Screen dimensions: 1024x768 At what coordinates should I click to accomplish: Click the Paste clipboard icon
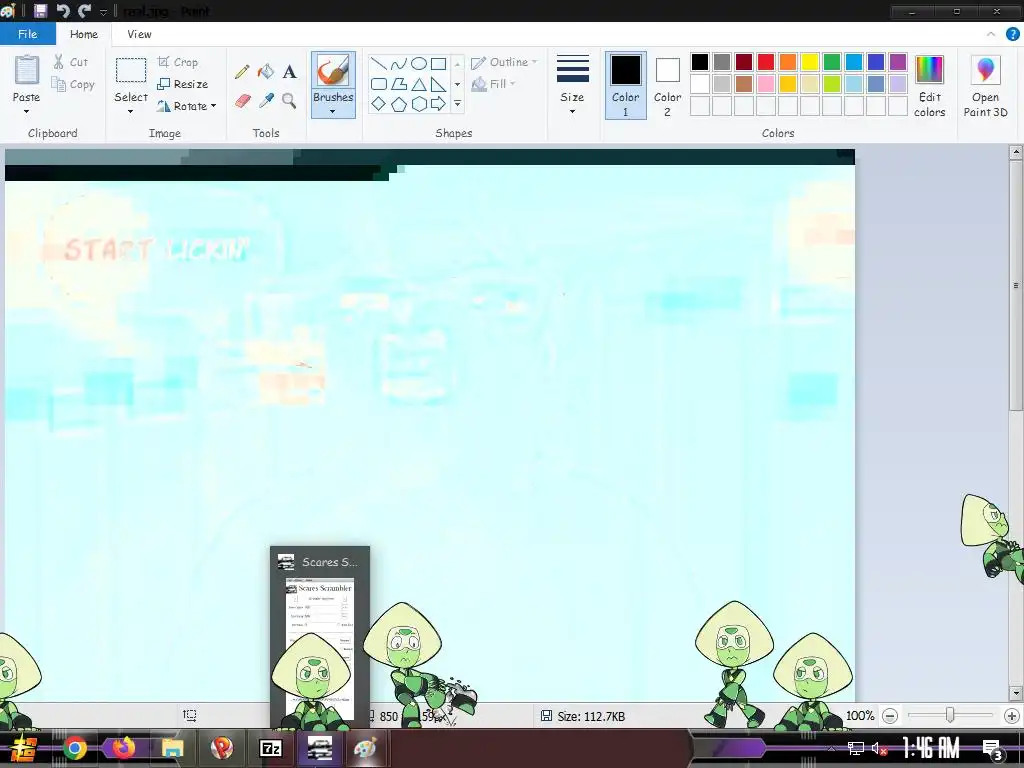point(27,71)
